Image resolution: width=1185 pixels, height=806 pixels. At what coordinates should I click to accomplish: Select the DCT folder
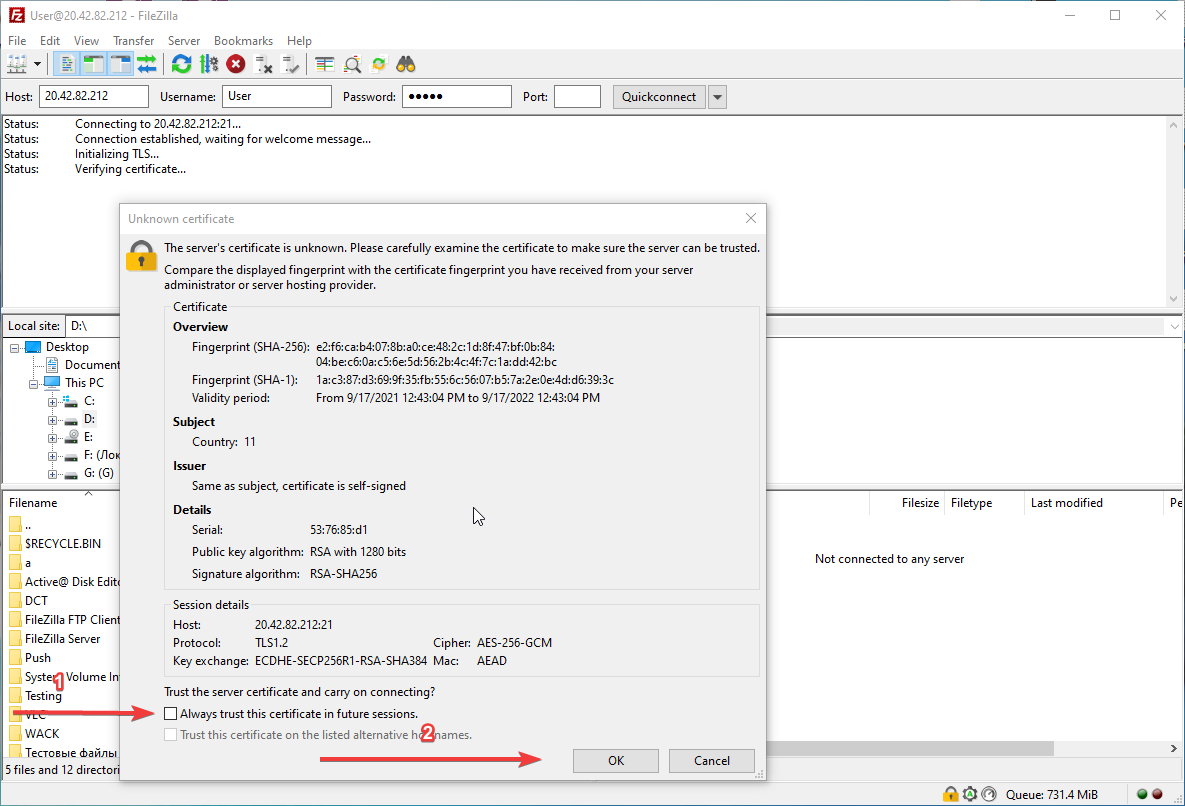pyautogui.click(x=36, y=601)
